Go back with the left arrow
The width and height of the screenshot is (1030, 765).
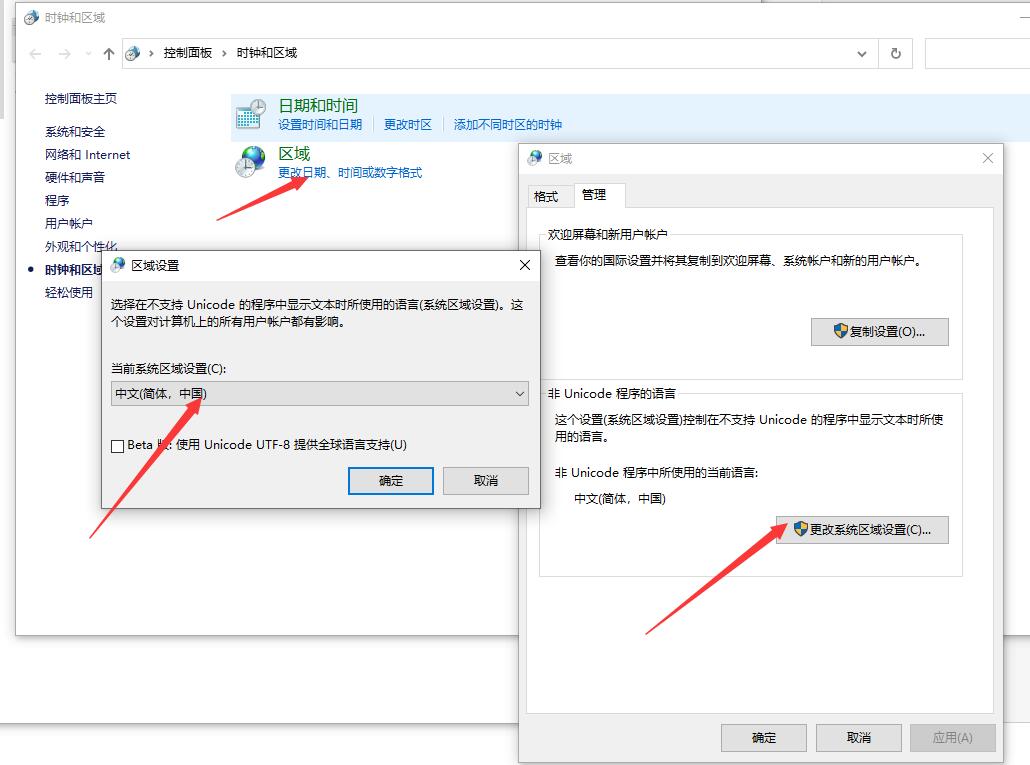click(x=35, y=54)
